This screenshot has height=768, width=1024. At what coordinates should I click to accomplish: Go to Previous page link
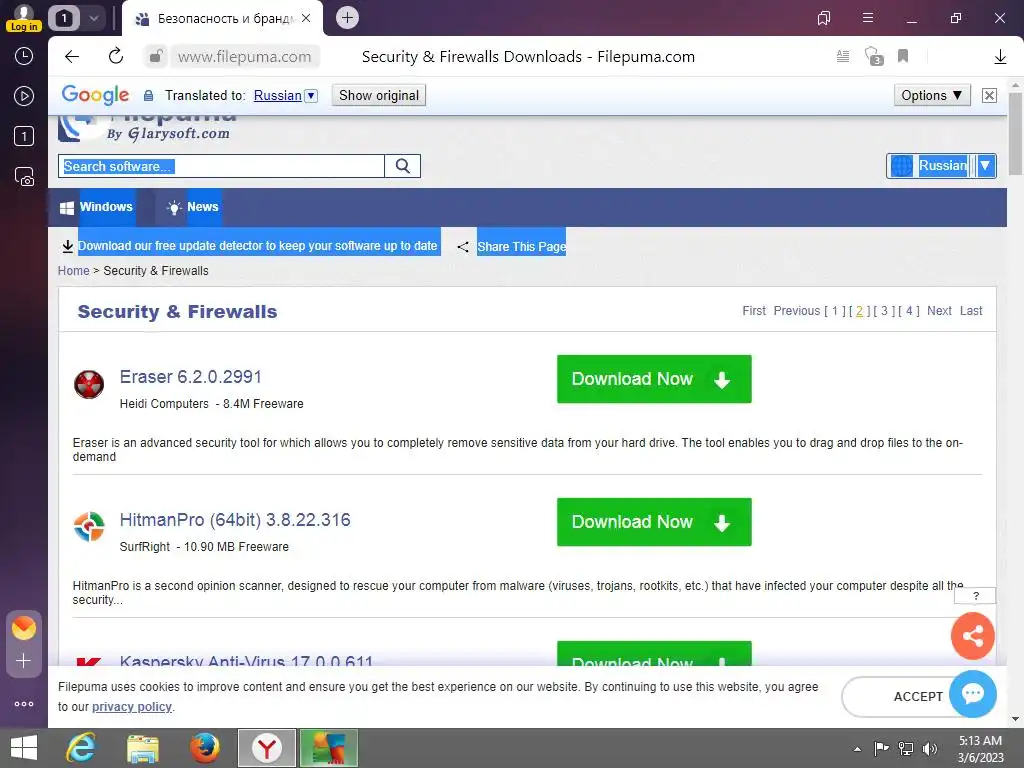[x=796, y=311]
